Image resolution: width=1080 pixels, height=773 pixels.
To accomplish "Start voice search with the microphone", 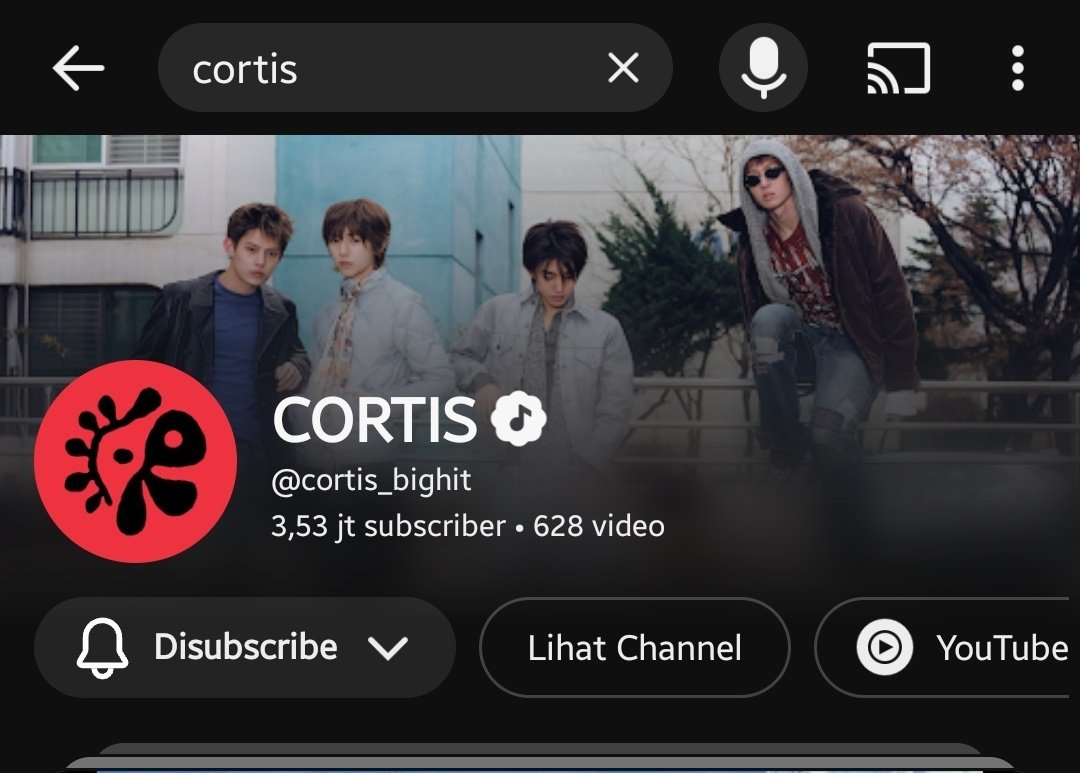I will [x=763, y=68].
